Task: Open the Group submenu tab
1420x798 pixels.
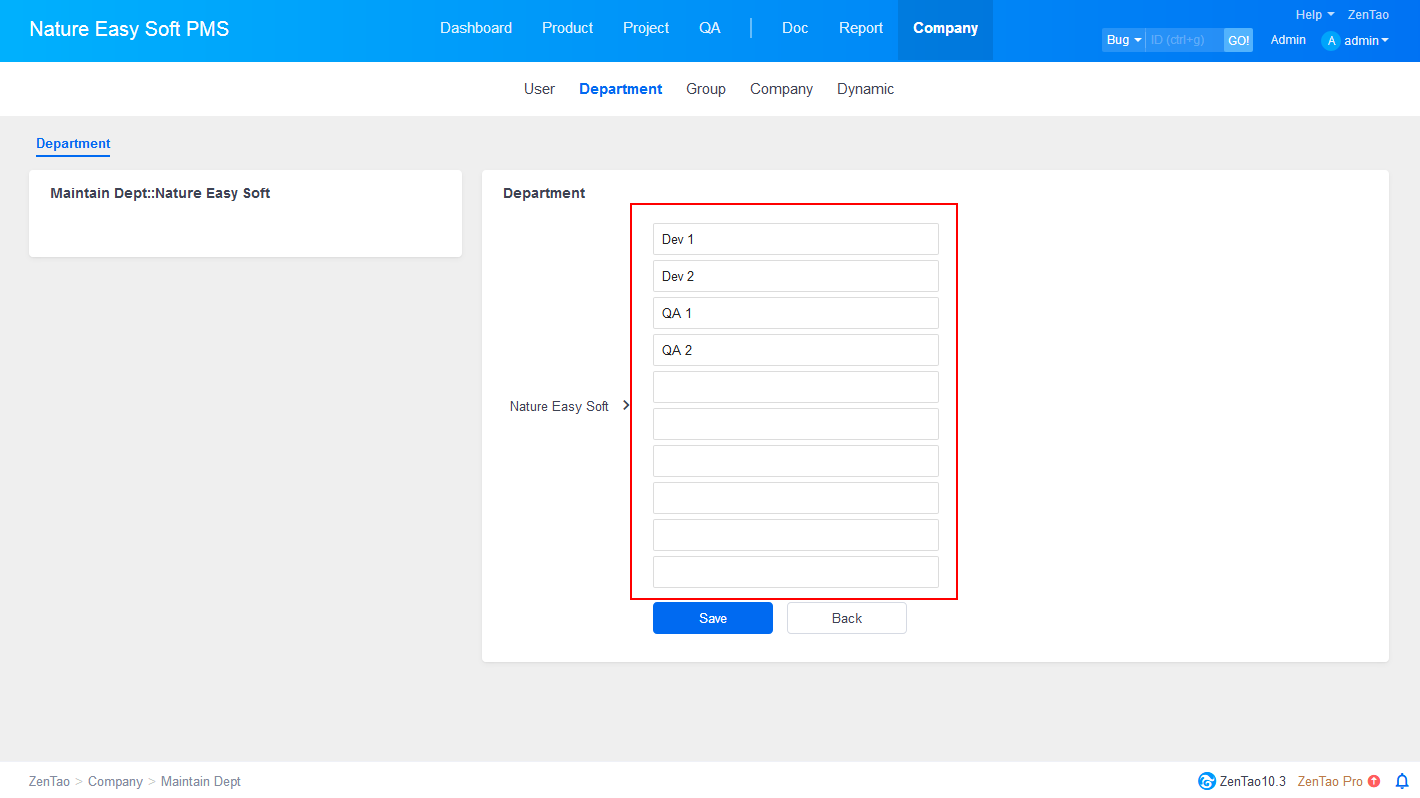Action: [706, 89]
